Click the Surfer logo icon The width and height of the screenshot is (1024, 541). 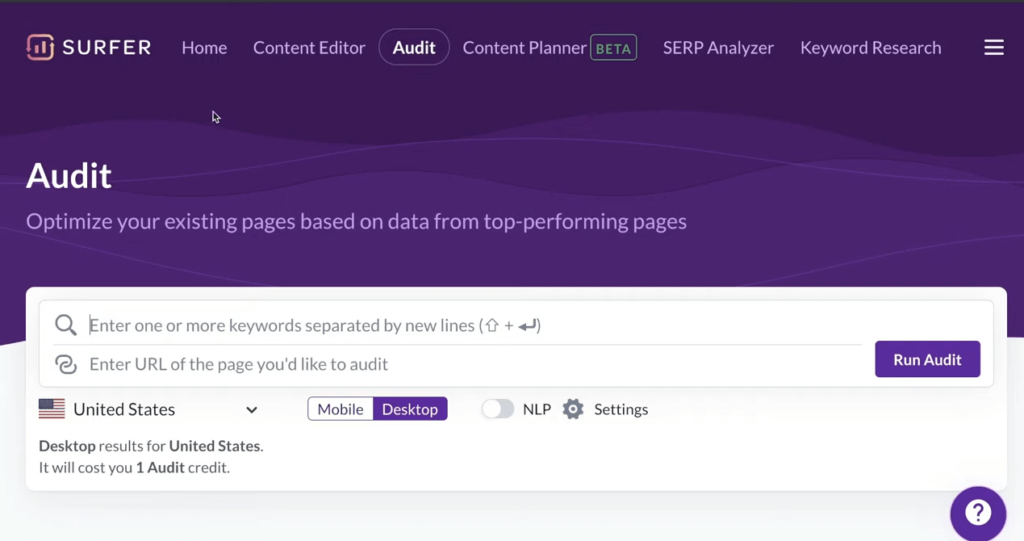40,47
